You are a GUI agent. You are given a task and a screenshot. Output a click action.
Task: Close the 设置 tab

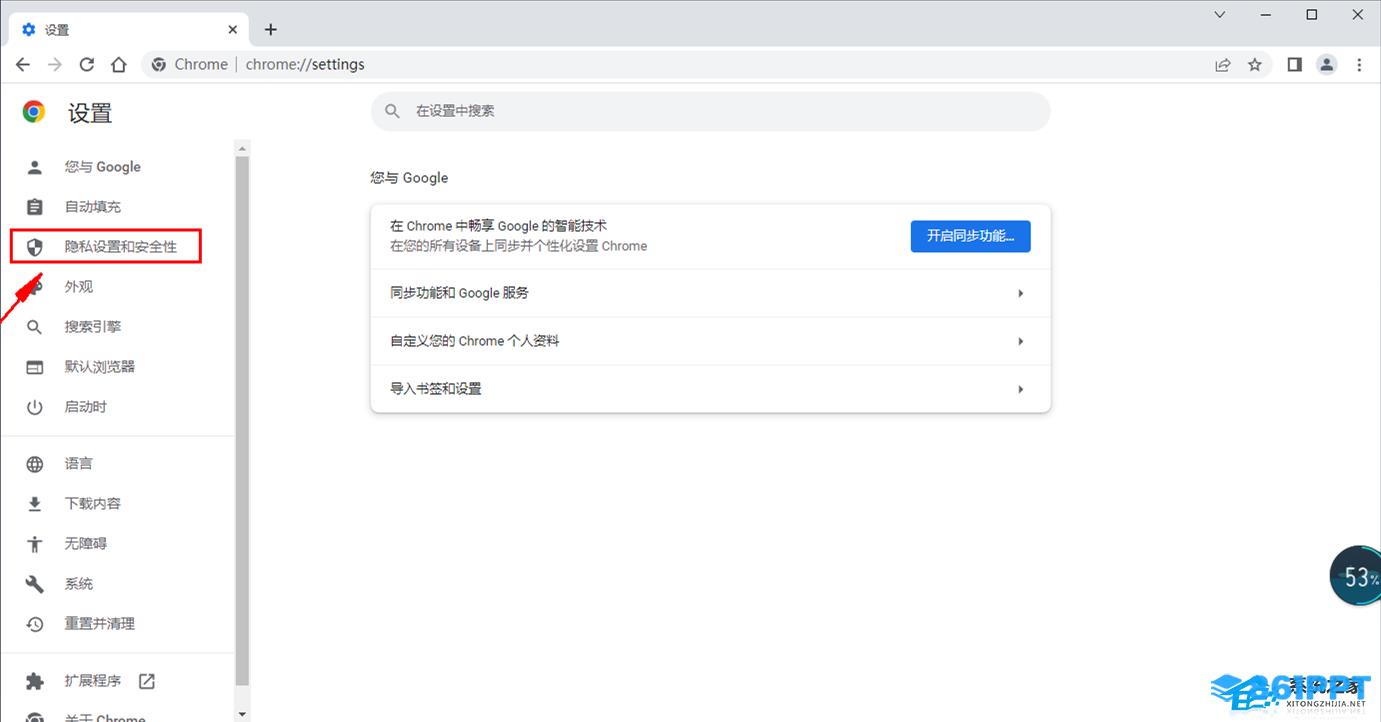pyautogui.click(x=233, y=29)
